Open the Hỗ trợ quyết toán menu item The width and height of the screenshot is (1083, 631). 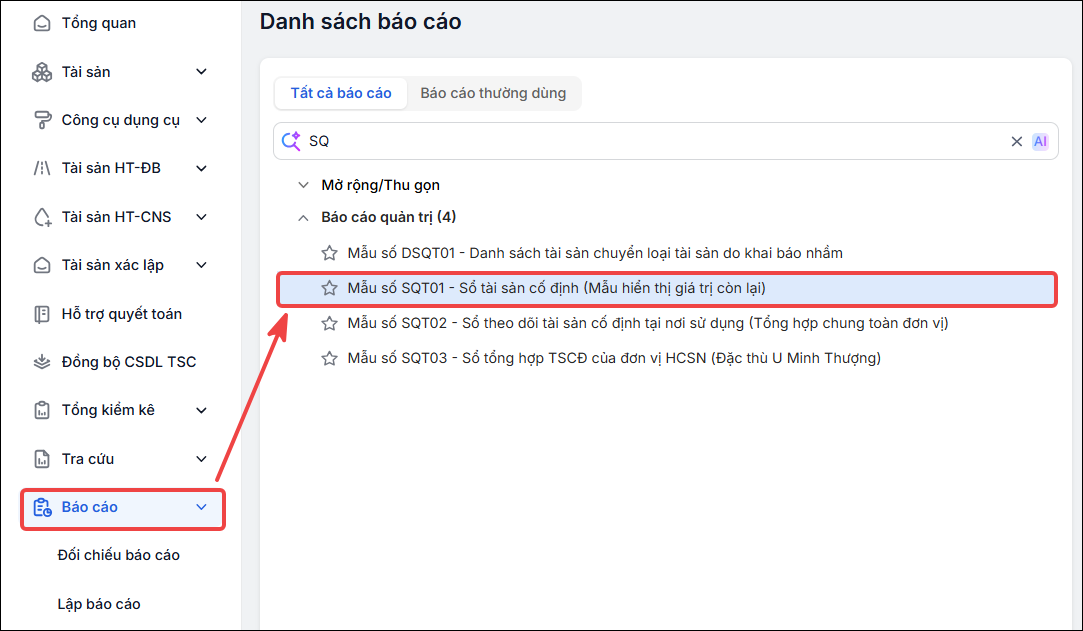tap(122, 314)
